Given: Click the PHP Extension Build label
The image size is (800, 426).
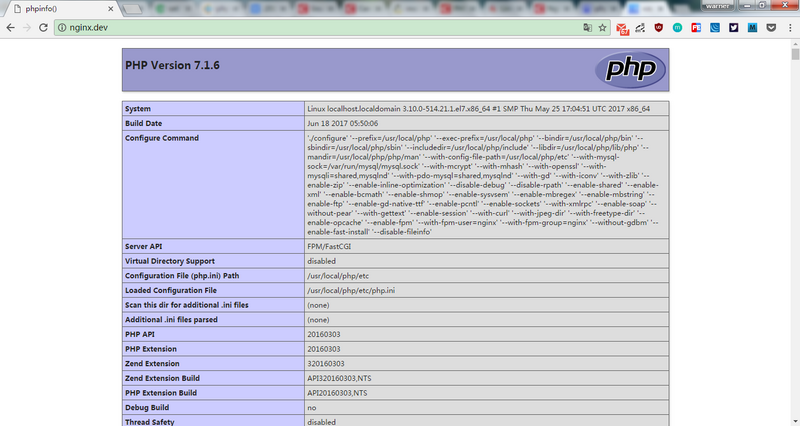Looking at the screenshot, I should point(161,393).
